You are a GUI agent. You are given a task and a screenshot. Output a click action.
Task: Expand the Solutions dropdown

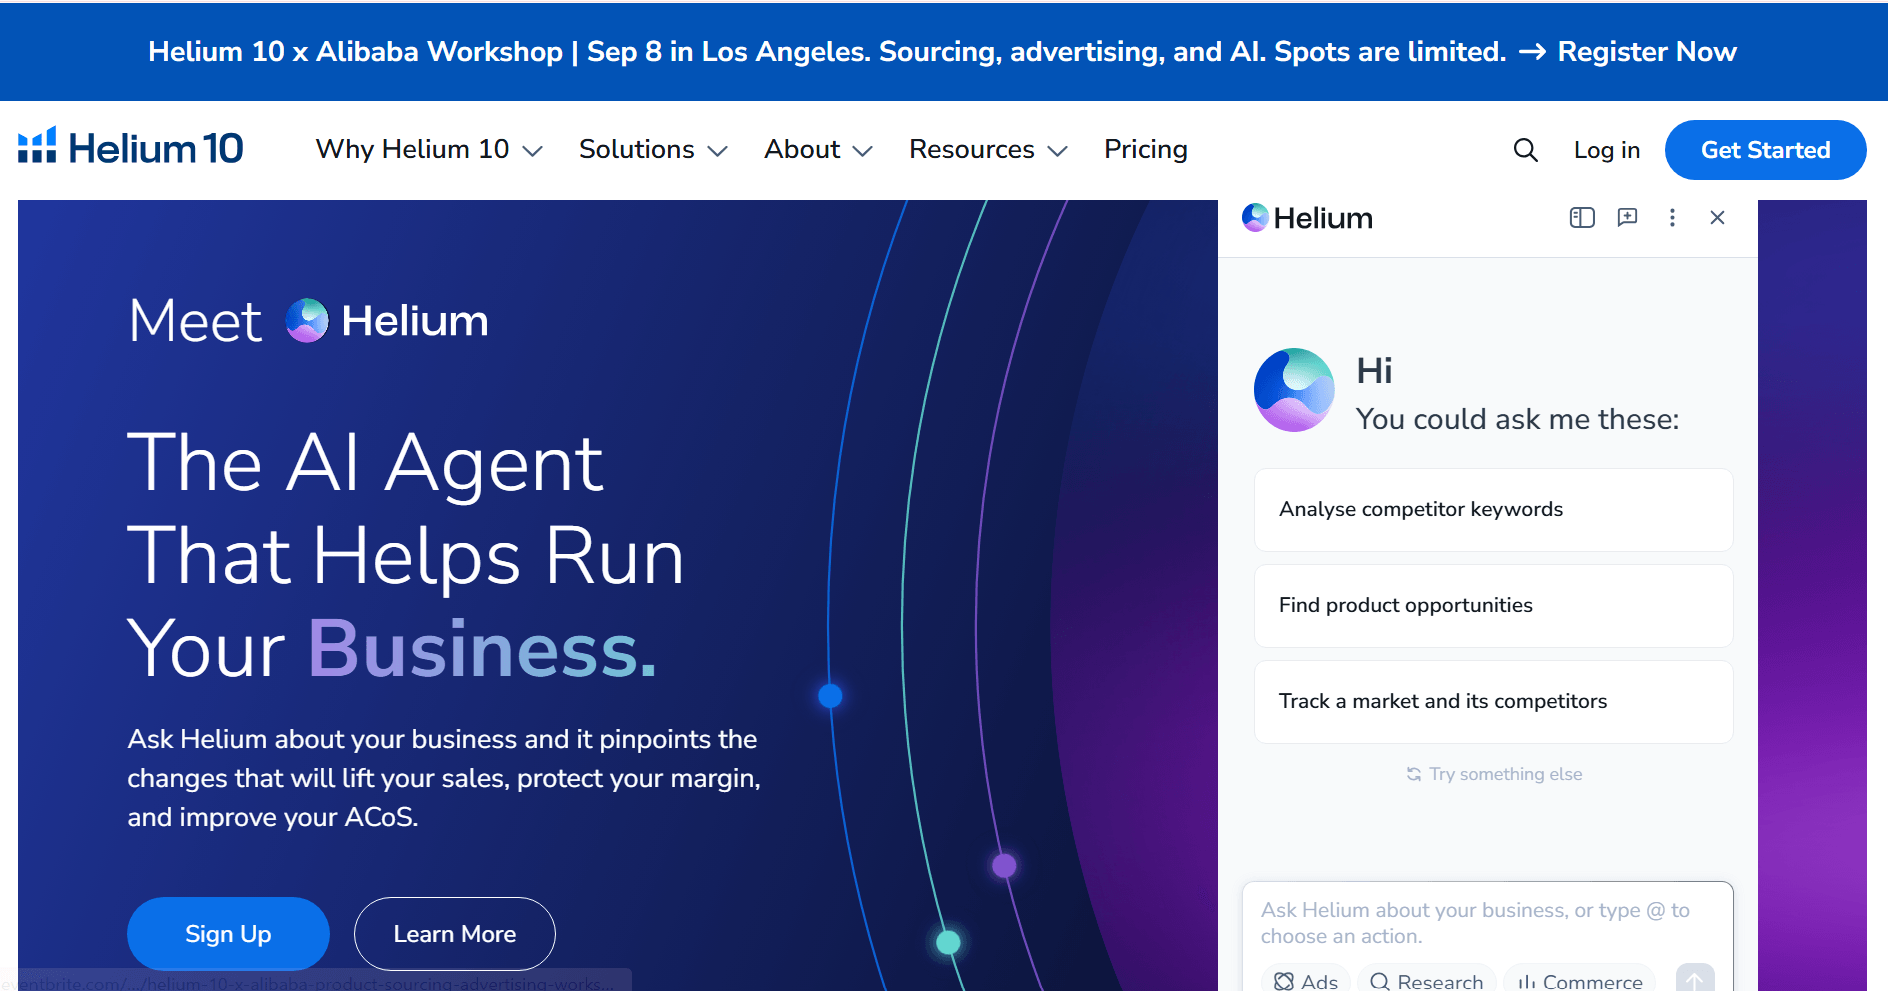click(653, 149)
